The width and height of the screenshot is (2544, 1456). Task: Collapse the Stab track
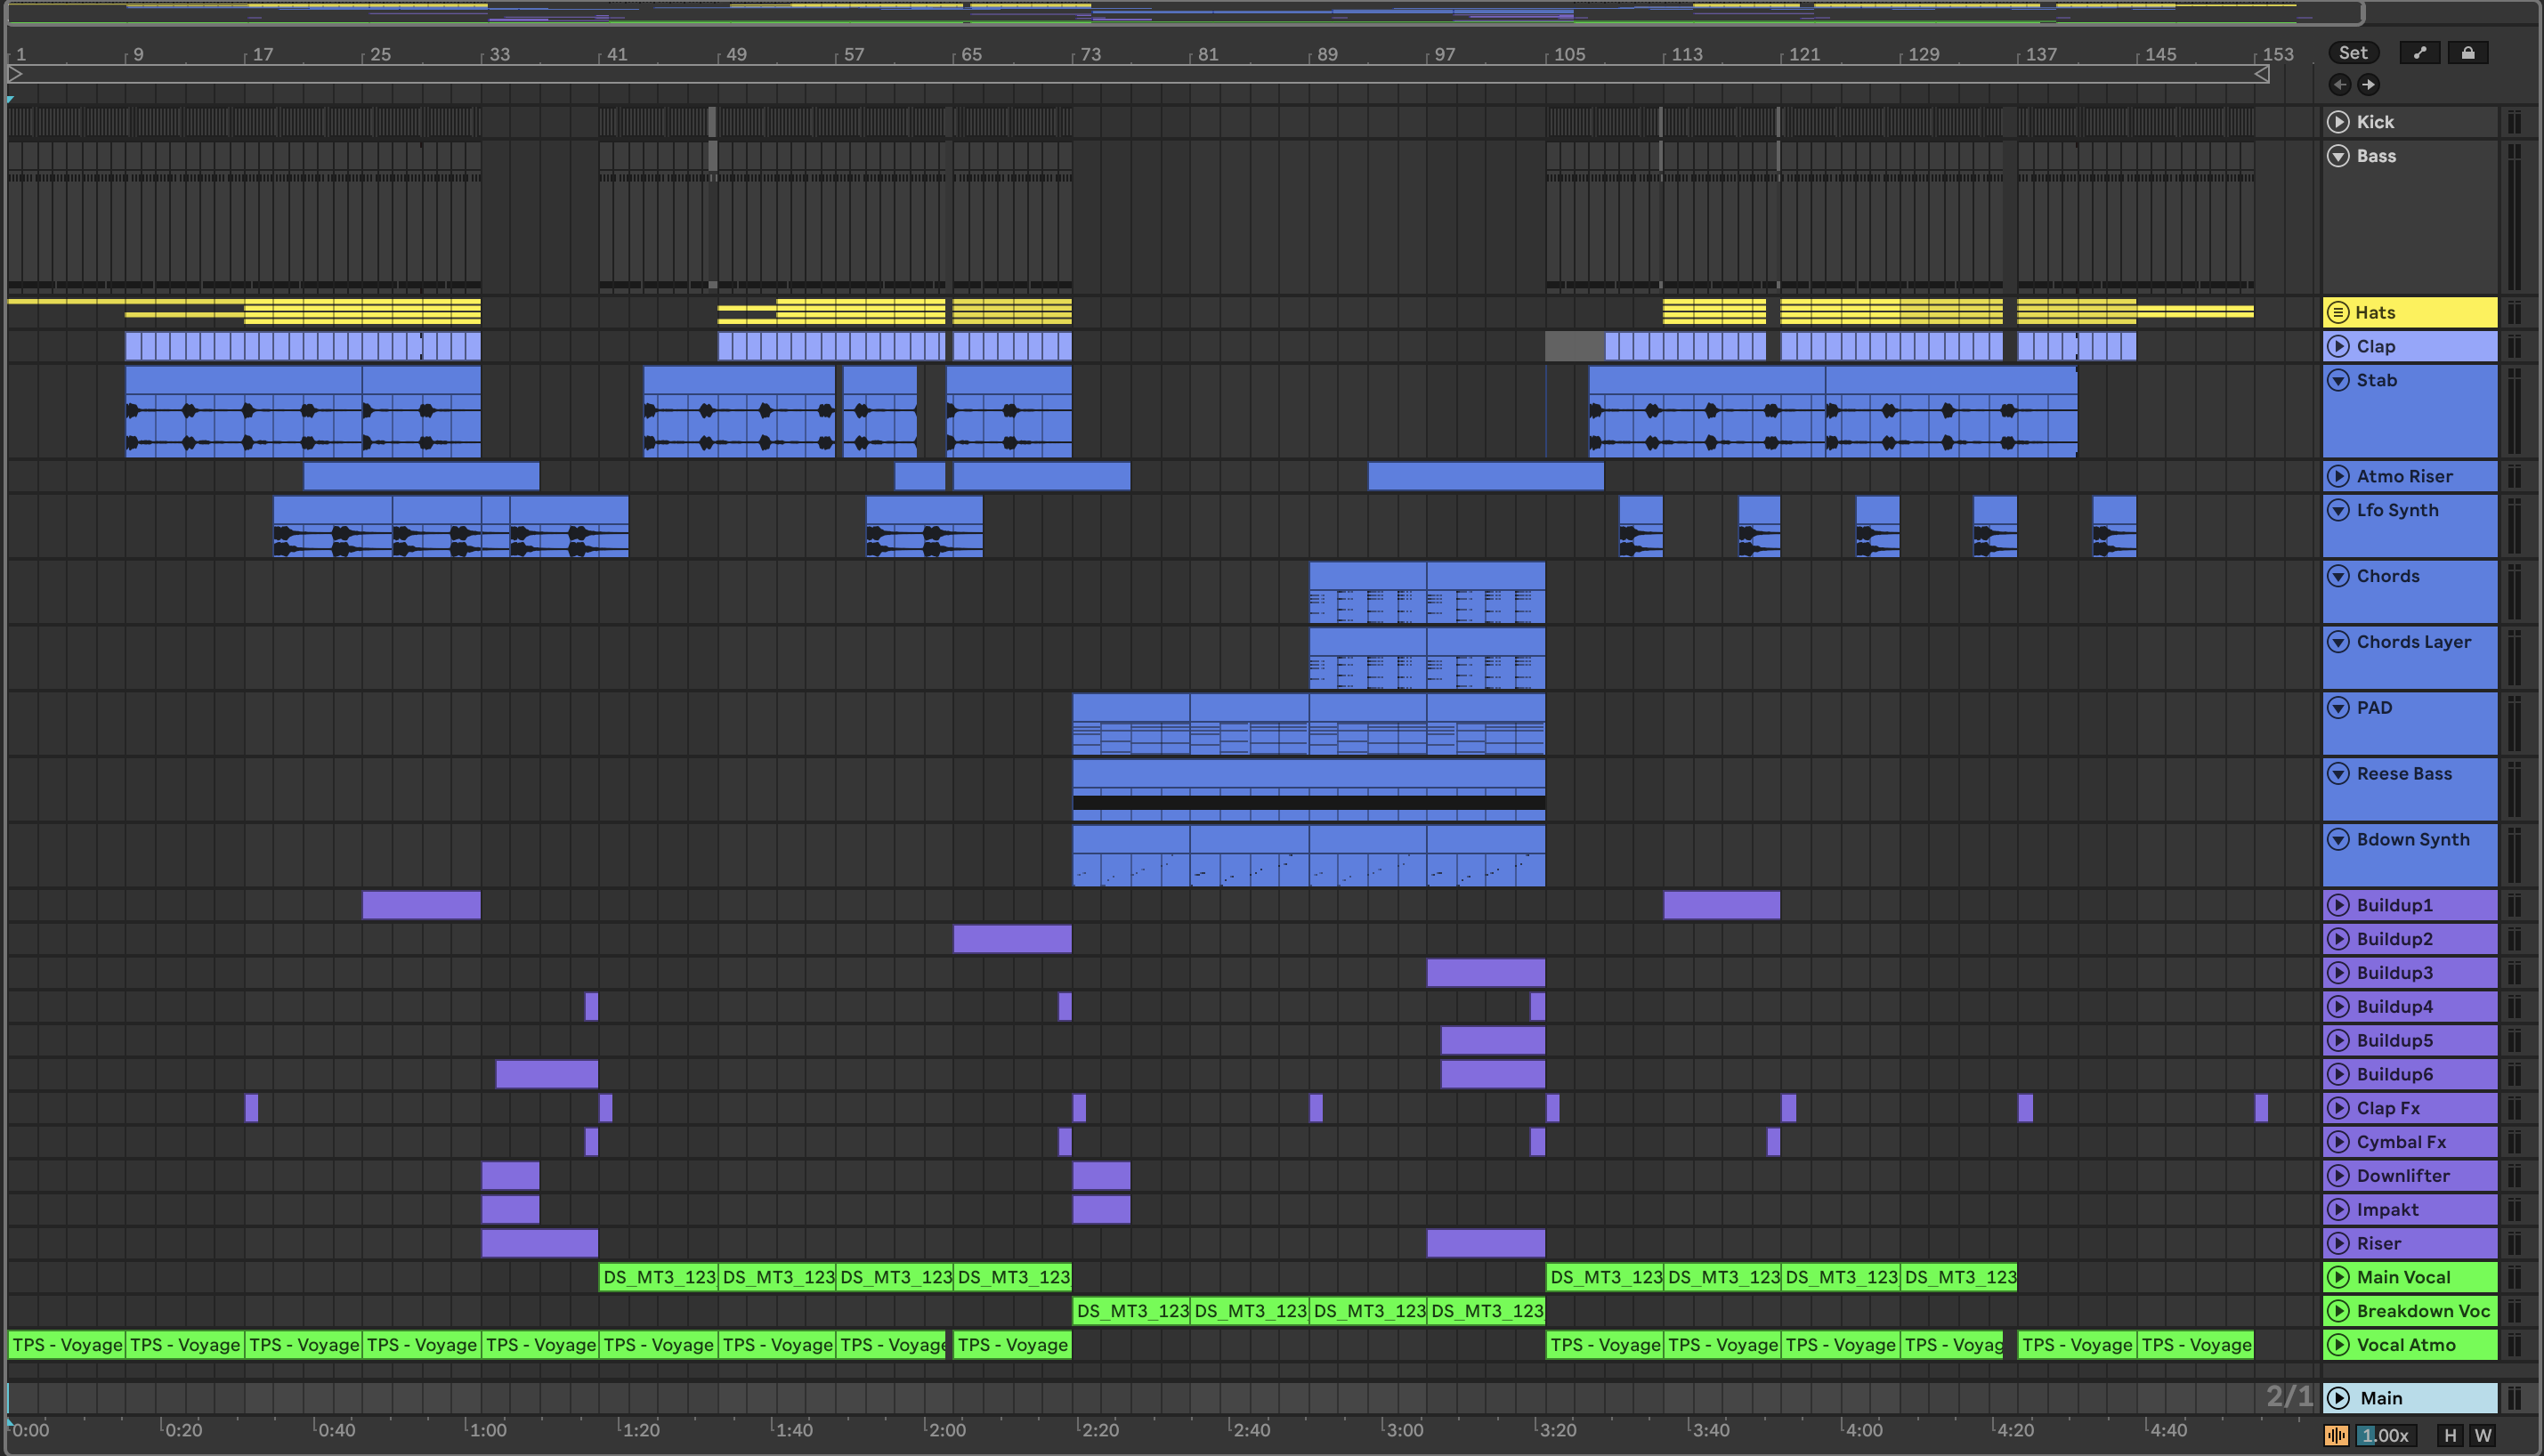[2338, 380]
